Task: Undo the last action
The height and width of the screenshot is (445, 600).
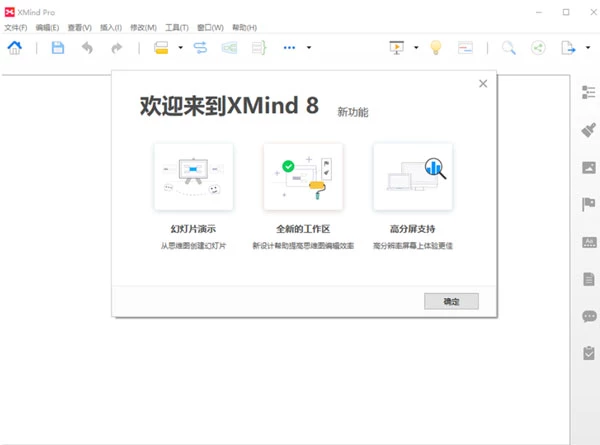Action: pyautogui.click(x=87, y=48)
